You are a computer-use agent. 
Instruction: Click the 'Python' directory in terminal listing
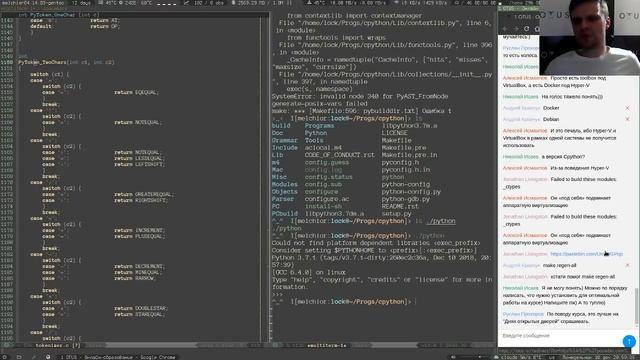click(316, 133)
